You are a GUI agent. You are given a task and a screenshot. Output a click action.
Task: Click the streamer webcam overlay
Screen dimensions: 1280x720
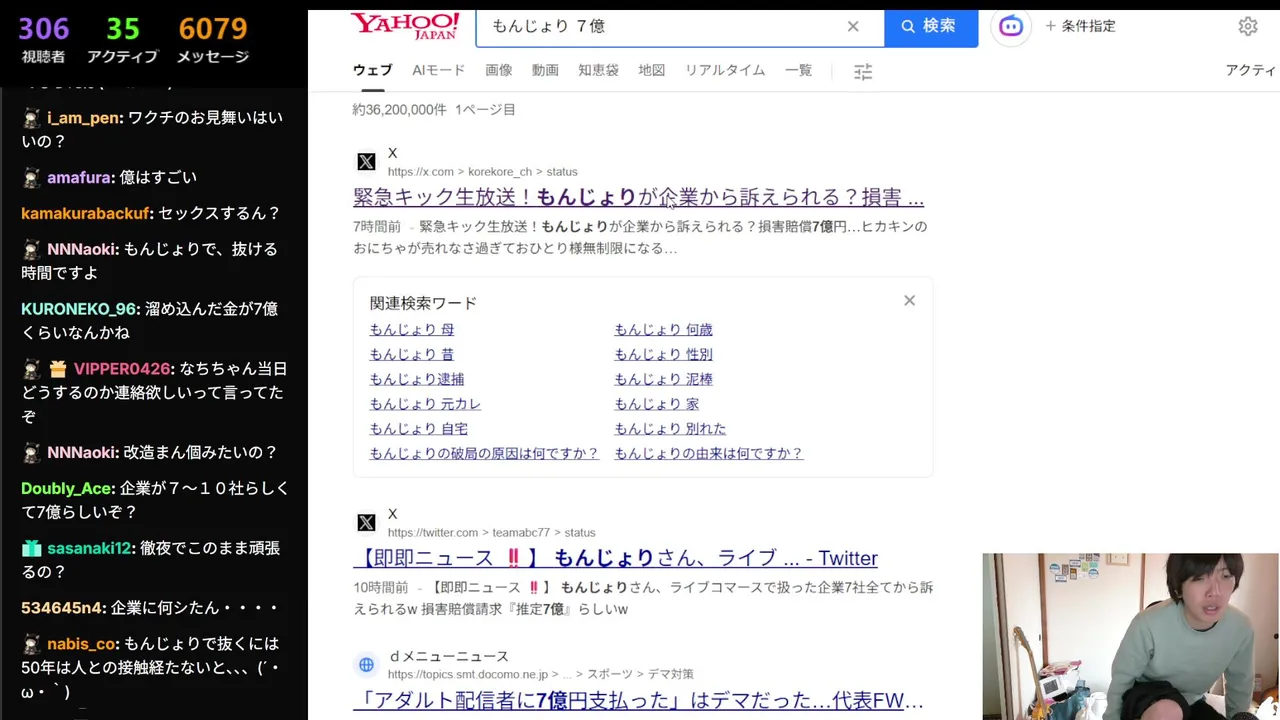[x=1130, y=637]
